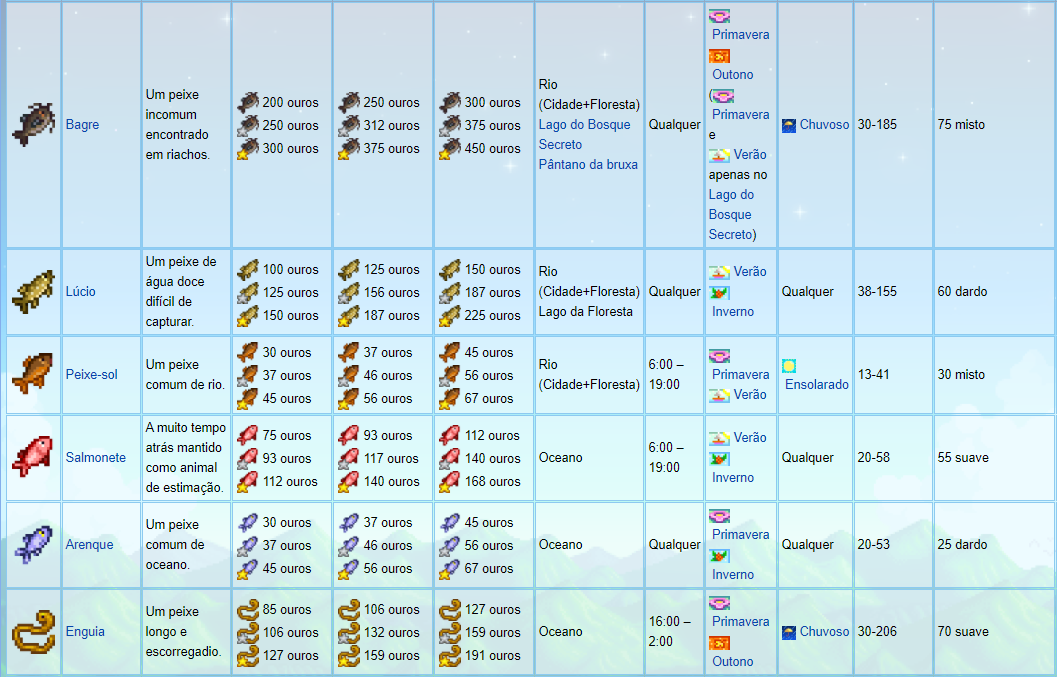Click the Peixe-sol sunfish image

(33, 374)
